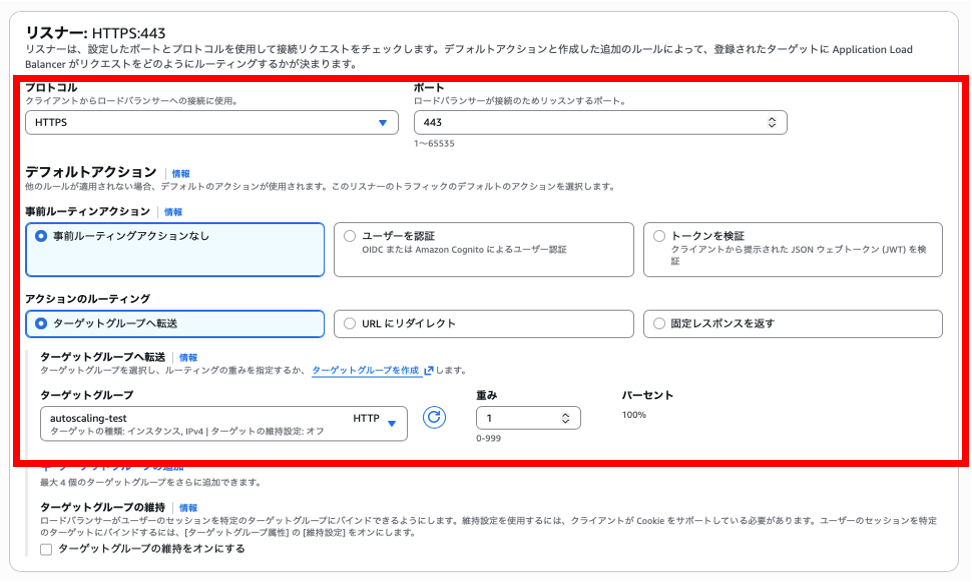This screenshot has width=972, height=582.
Task: Open the 事前ルーティンアクション 情報 link
Action: 173,212
